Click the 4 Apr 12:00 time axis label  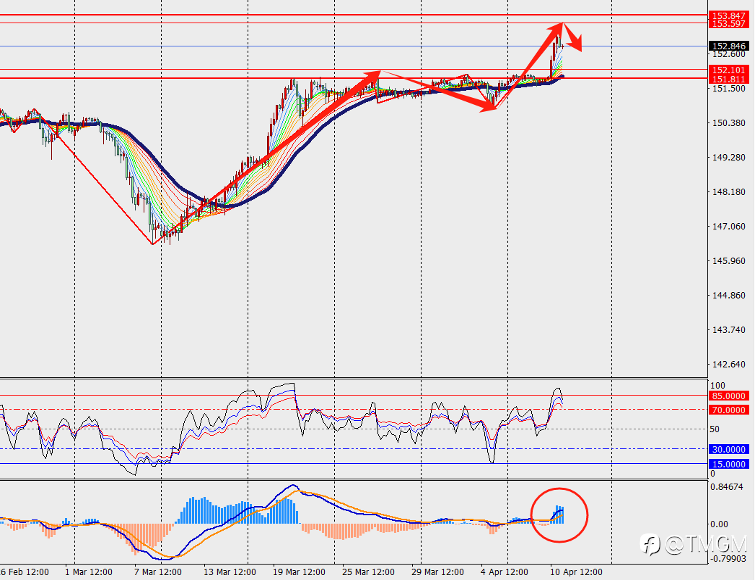pyautogui.click(x=504, y=572)
